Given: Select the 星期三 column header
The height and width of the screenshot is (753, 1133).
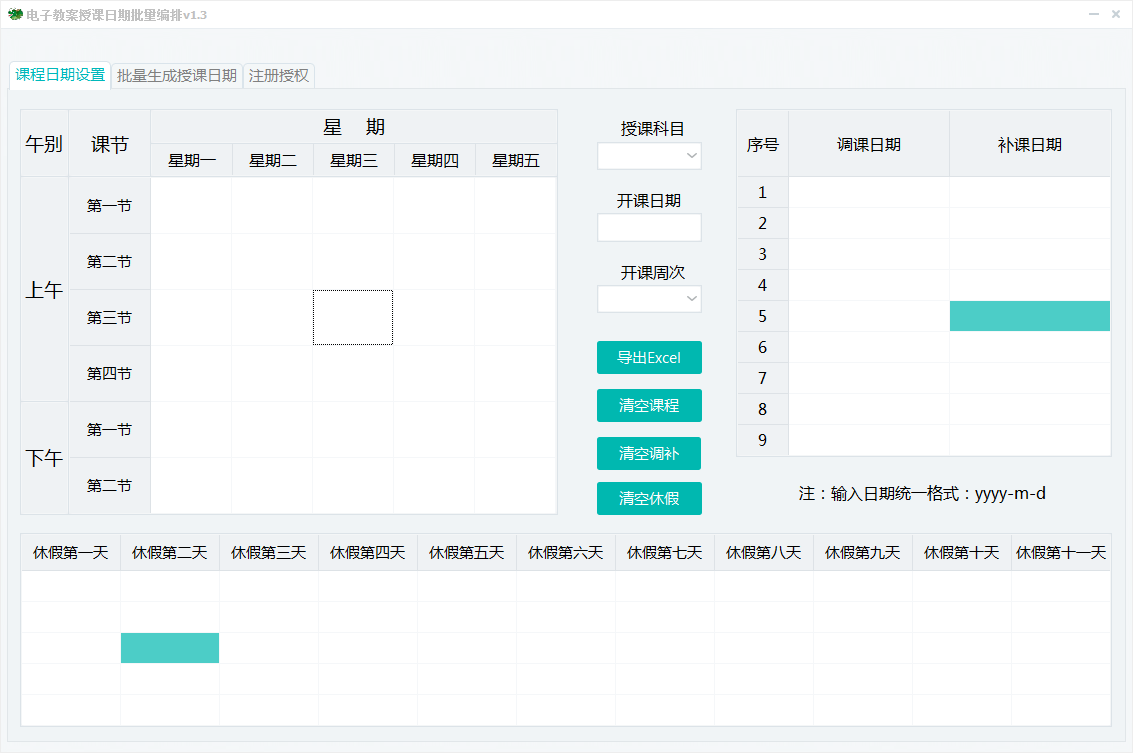Looking at the screenshot, I should click(352, 160).
